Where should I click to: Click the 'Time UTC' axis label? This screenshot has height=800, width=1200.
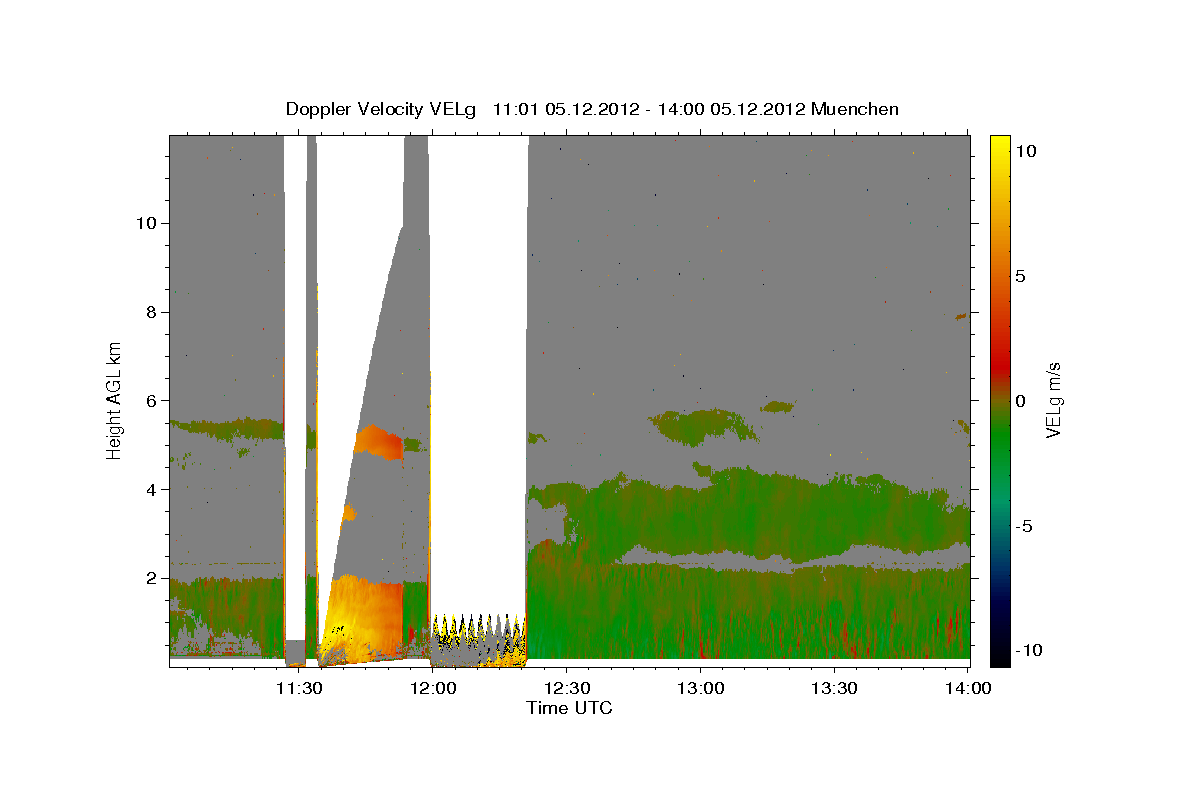tap(569, 708)
